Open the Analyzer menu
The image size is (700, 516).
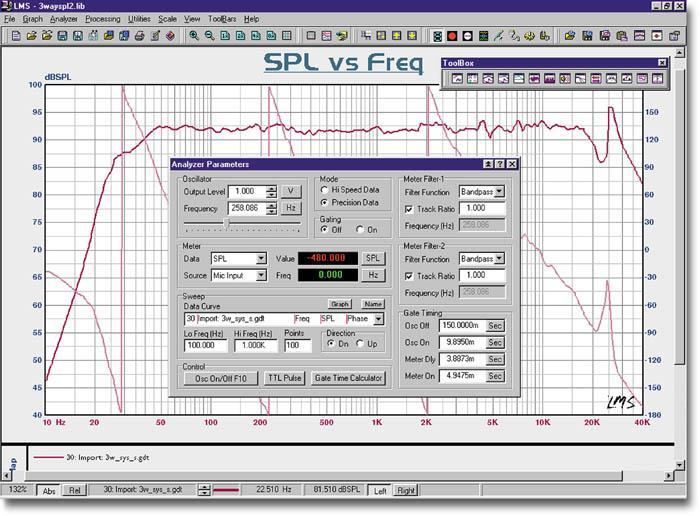point(63,19)
